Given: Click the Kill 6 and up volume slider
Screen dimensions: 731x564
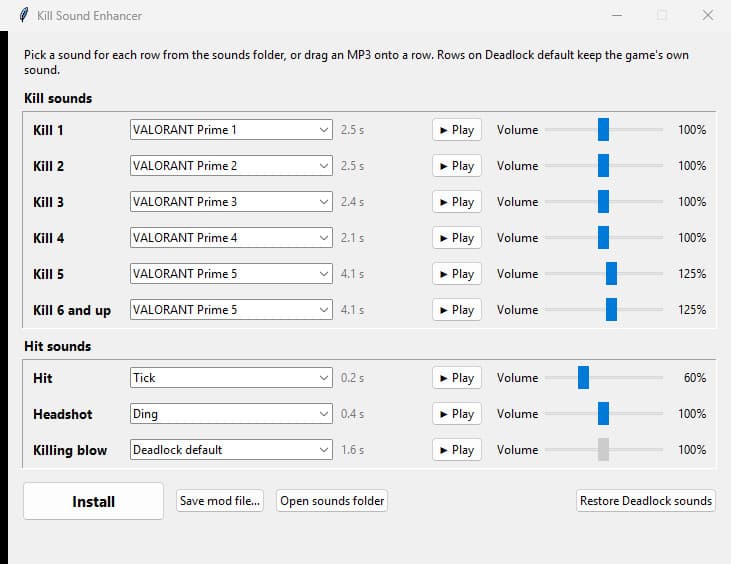Looking at the screenshot, I should 611,310.
